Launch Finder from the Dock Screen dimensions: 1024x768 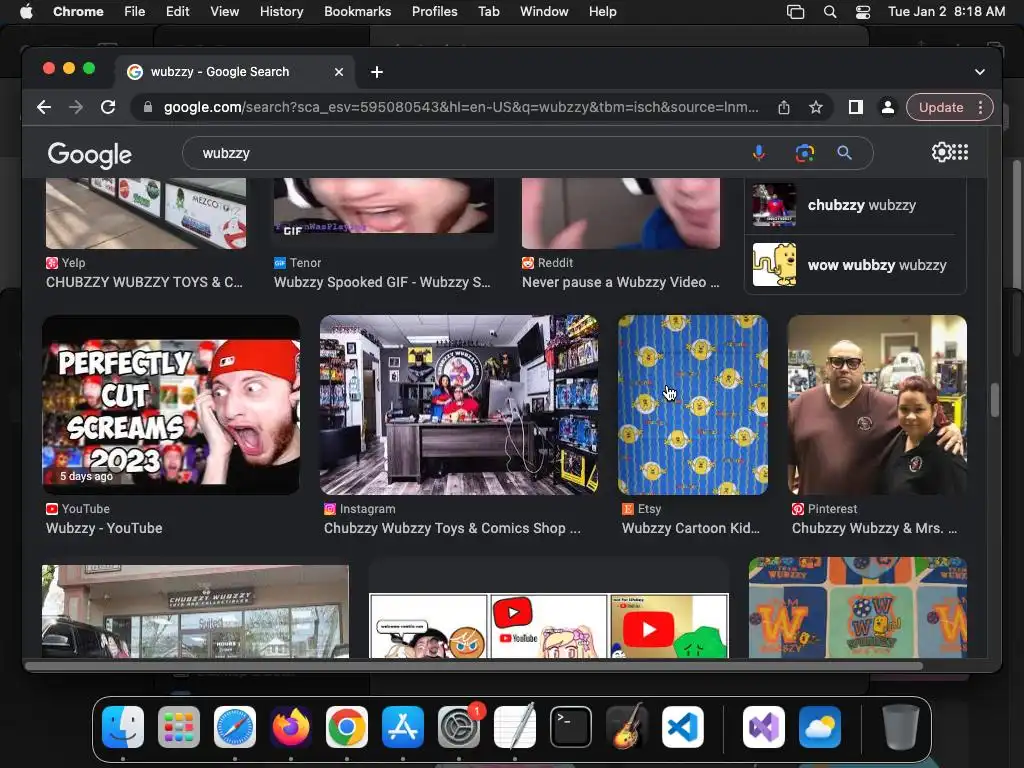point(123,727)
